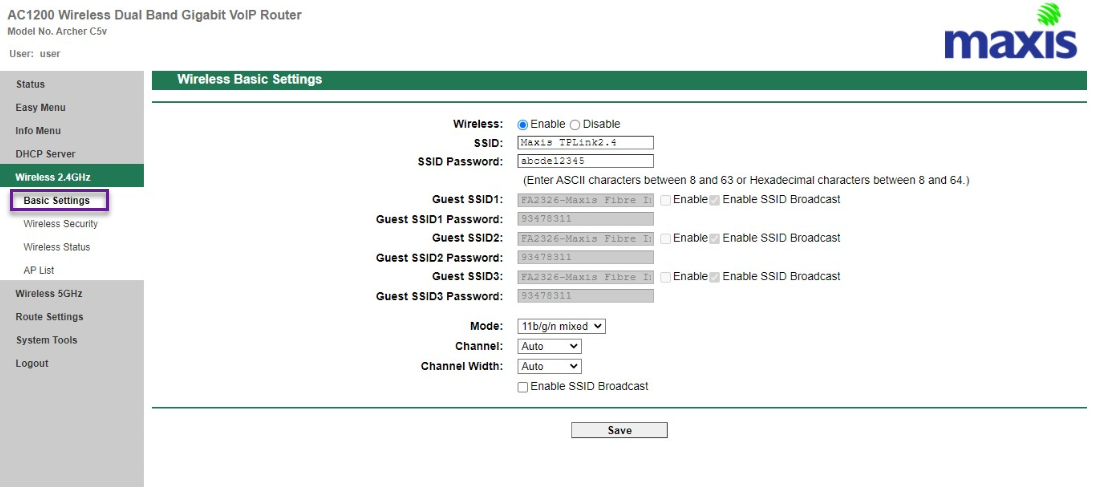1096x487 pixels.
Task: Open Wireless Security submenu
Action: [61, 224]
